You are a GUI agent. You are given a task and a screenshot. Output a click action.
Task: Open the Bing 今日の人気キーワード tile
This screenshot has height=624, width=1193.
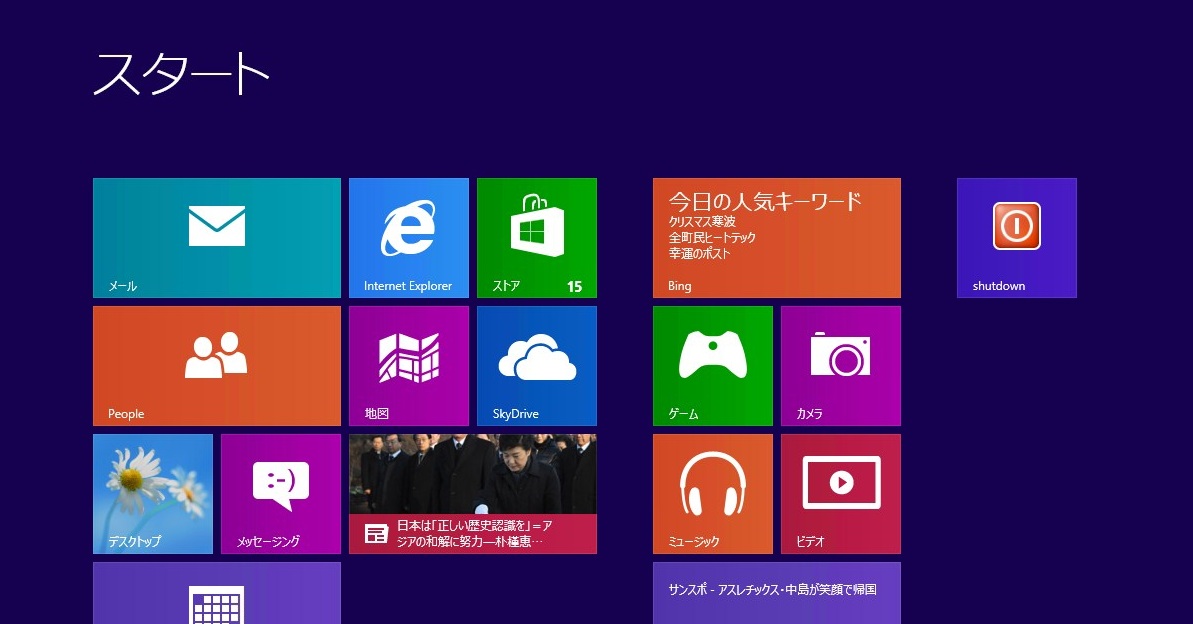[x=777, y=238]
